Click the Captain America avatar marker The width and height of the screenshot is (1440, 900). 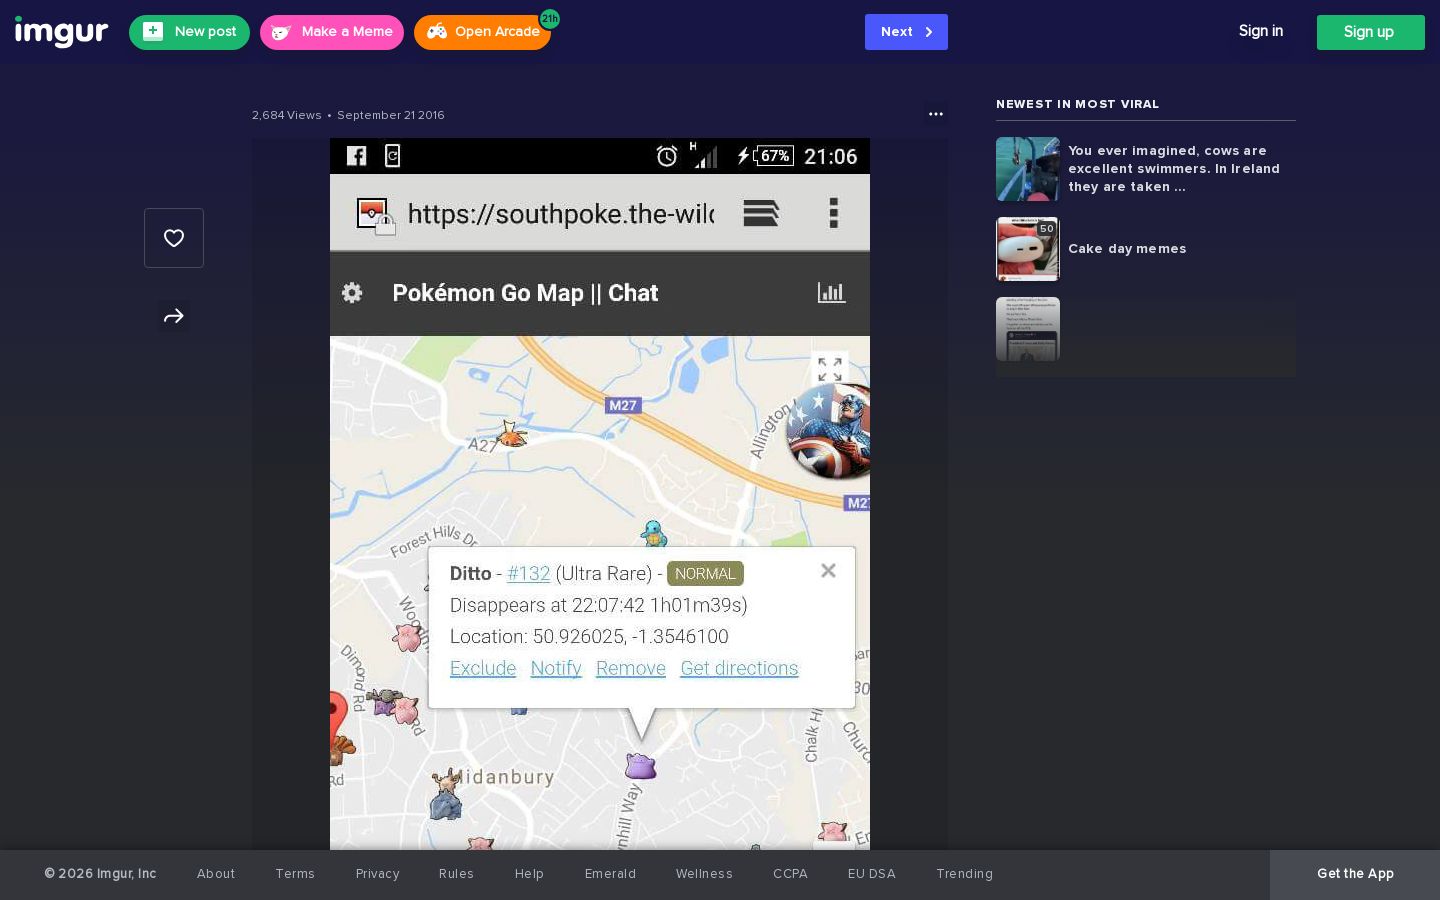pos(829,430)
